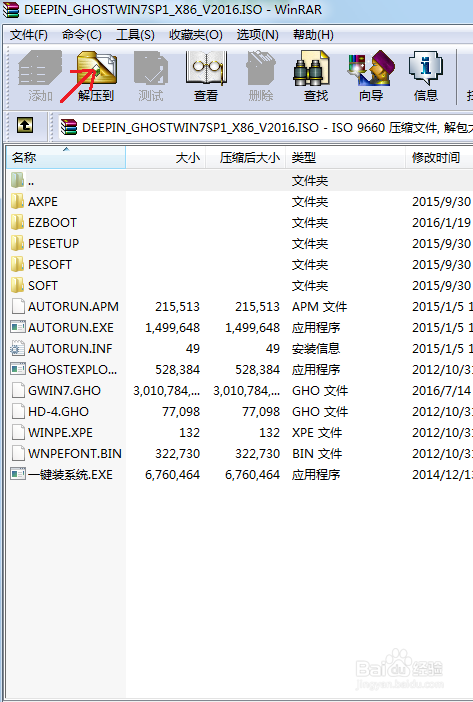Select the SOFT folder icon
Image resolution: width=473 pixels, height=702 pixels.
(x=17, y=286)
